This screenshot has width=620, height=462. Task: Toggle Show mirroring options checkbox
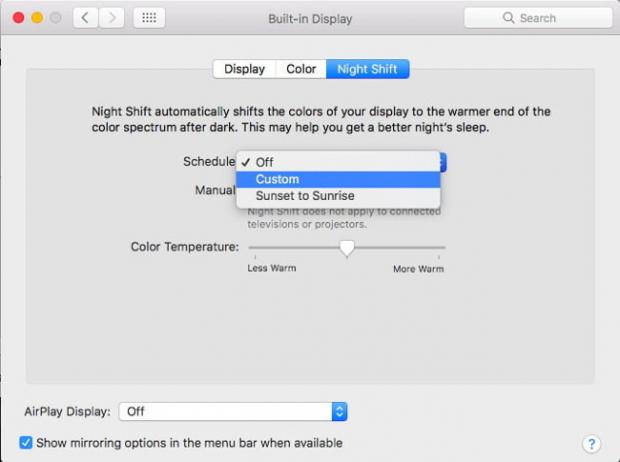pos(26,442)
